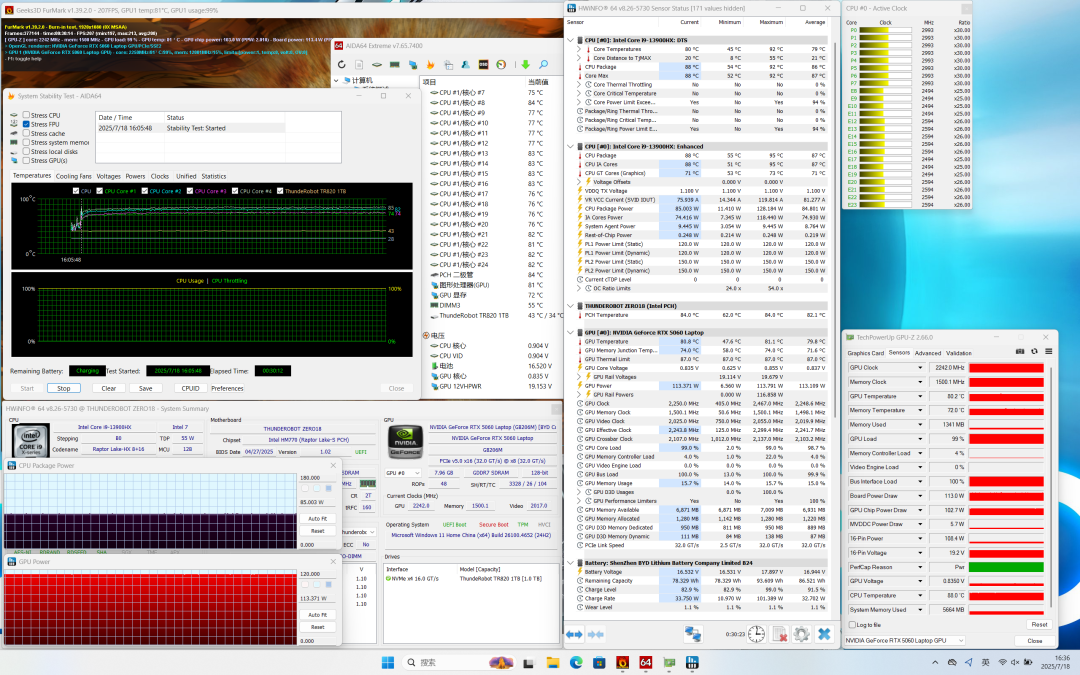This screenshot has width=1080, height=675.
Task: Open the Advanced tab in GPU-Z
Action: (928, 353)
